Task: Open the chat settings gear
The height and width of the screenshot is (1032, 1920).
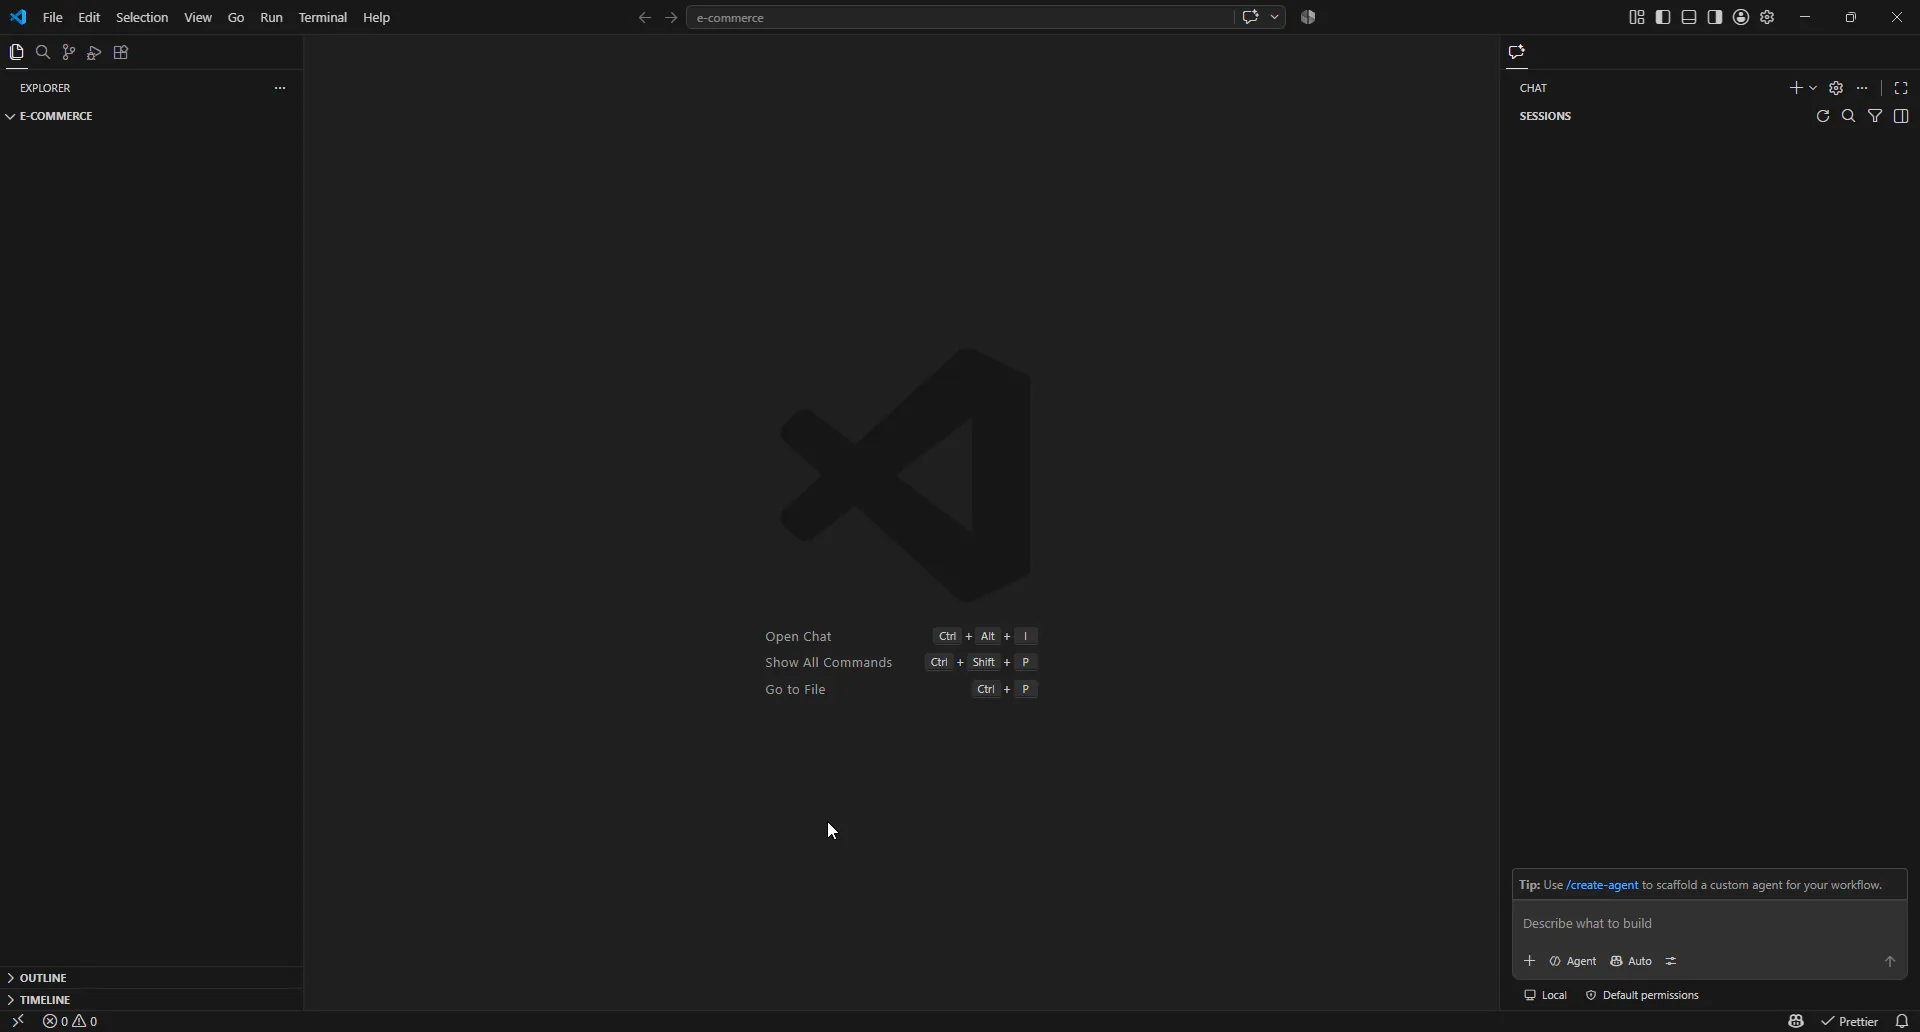Action: tap(1836, 88)
